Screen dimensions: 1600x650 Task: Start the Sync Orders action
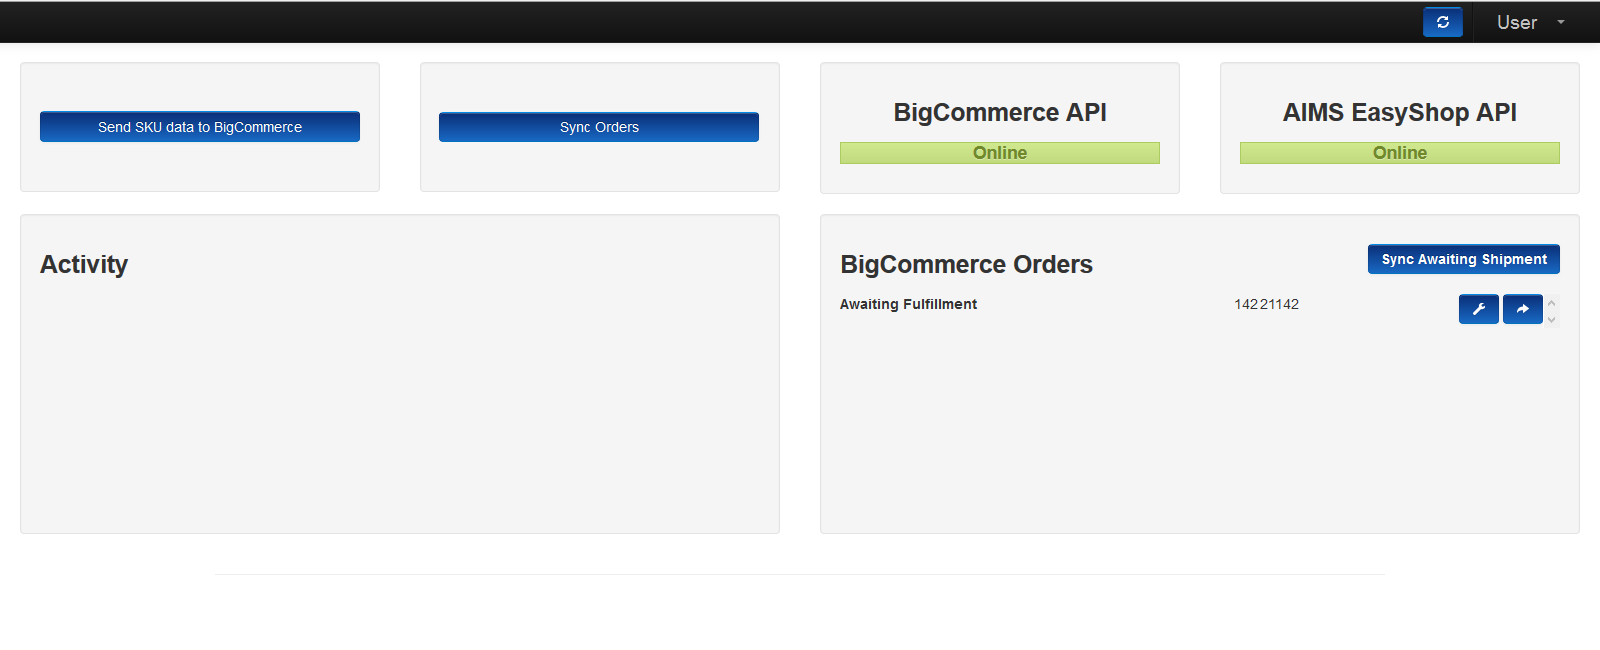(x=599, y=127)
